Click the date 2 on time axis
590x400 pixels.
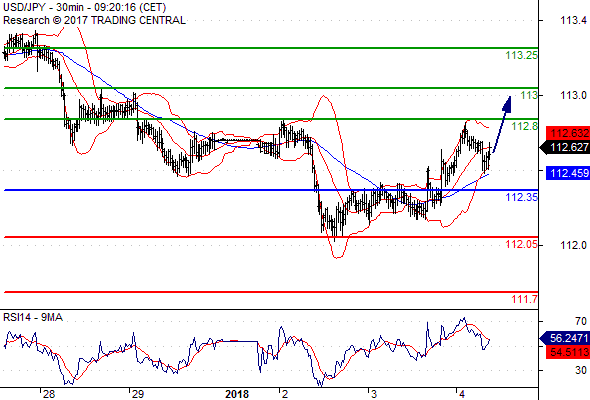point(285,394)
